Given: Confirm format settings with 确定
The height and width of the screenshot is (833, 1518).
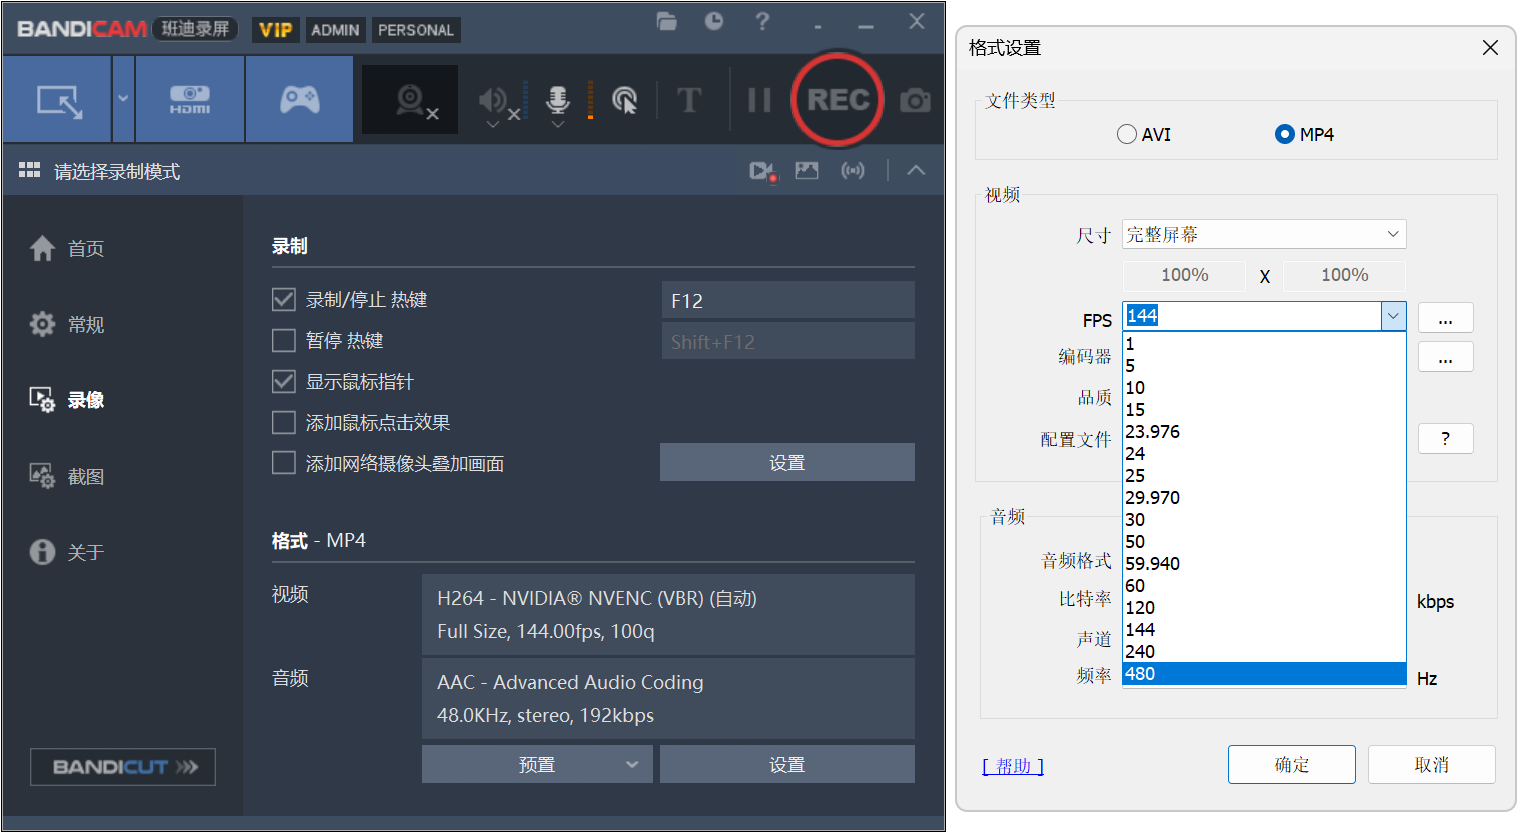Looking at the screenshot, I should coord(1292,765).
